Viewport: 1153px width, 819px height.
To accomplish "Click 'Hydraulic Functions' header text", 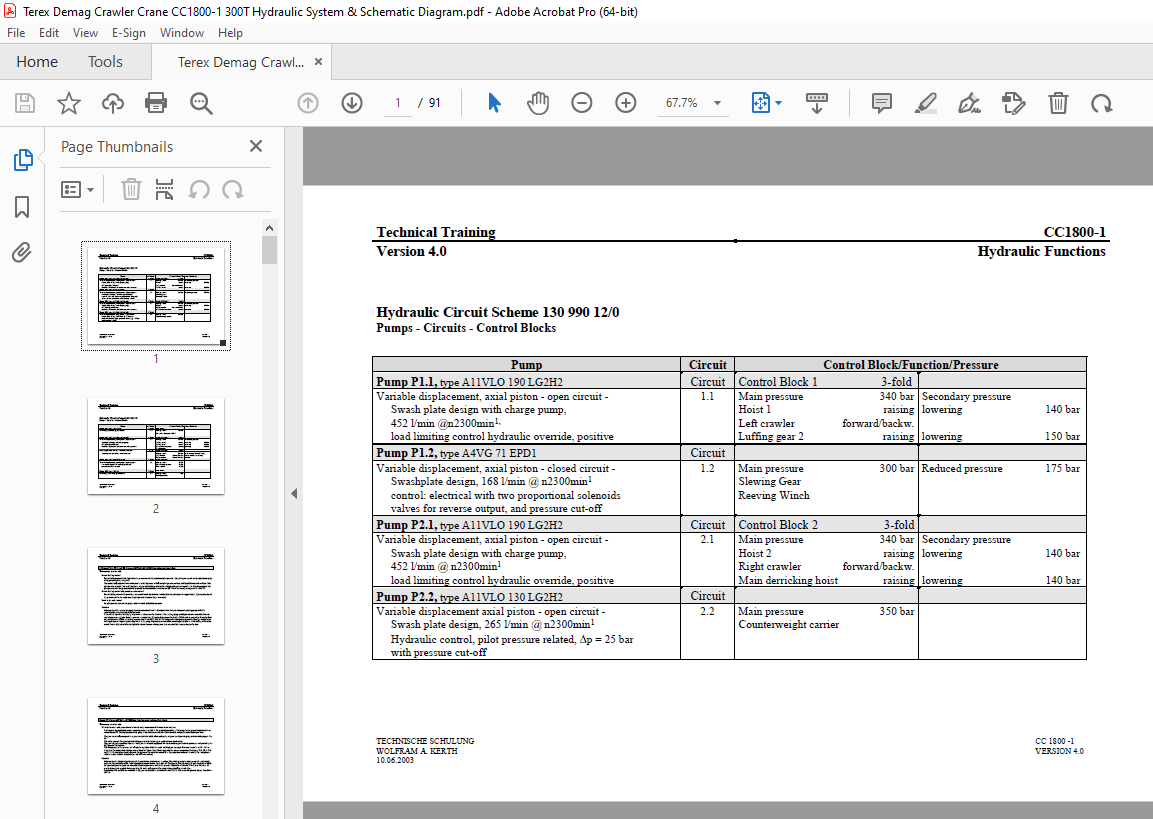I will click(1041, 251).
